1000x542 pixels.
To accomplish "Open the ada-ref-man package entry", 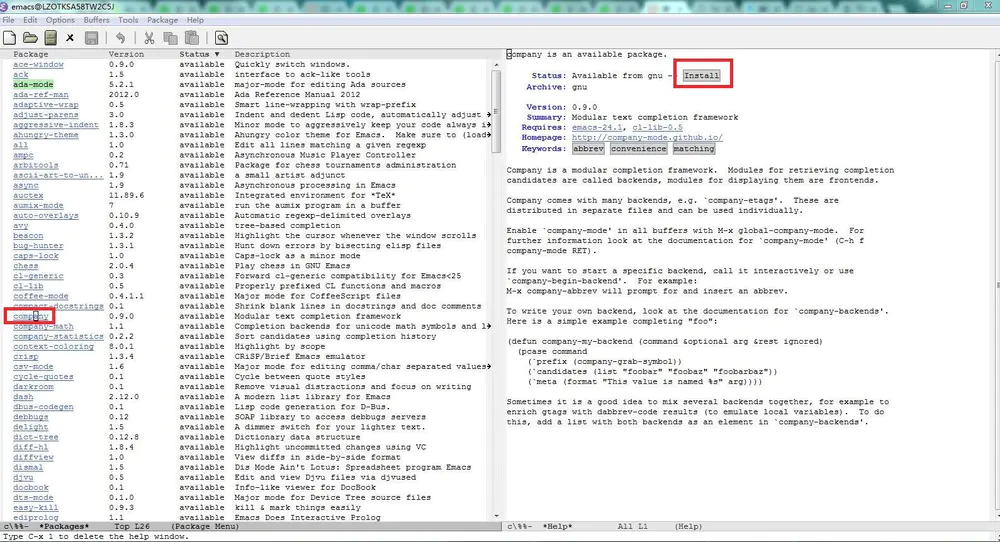I will click(41, 94).
